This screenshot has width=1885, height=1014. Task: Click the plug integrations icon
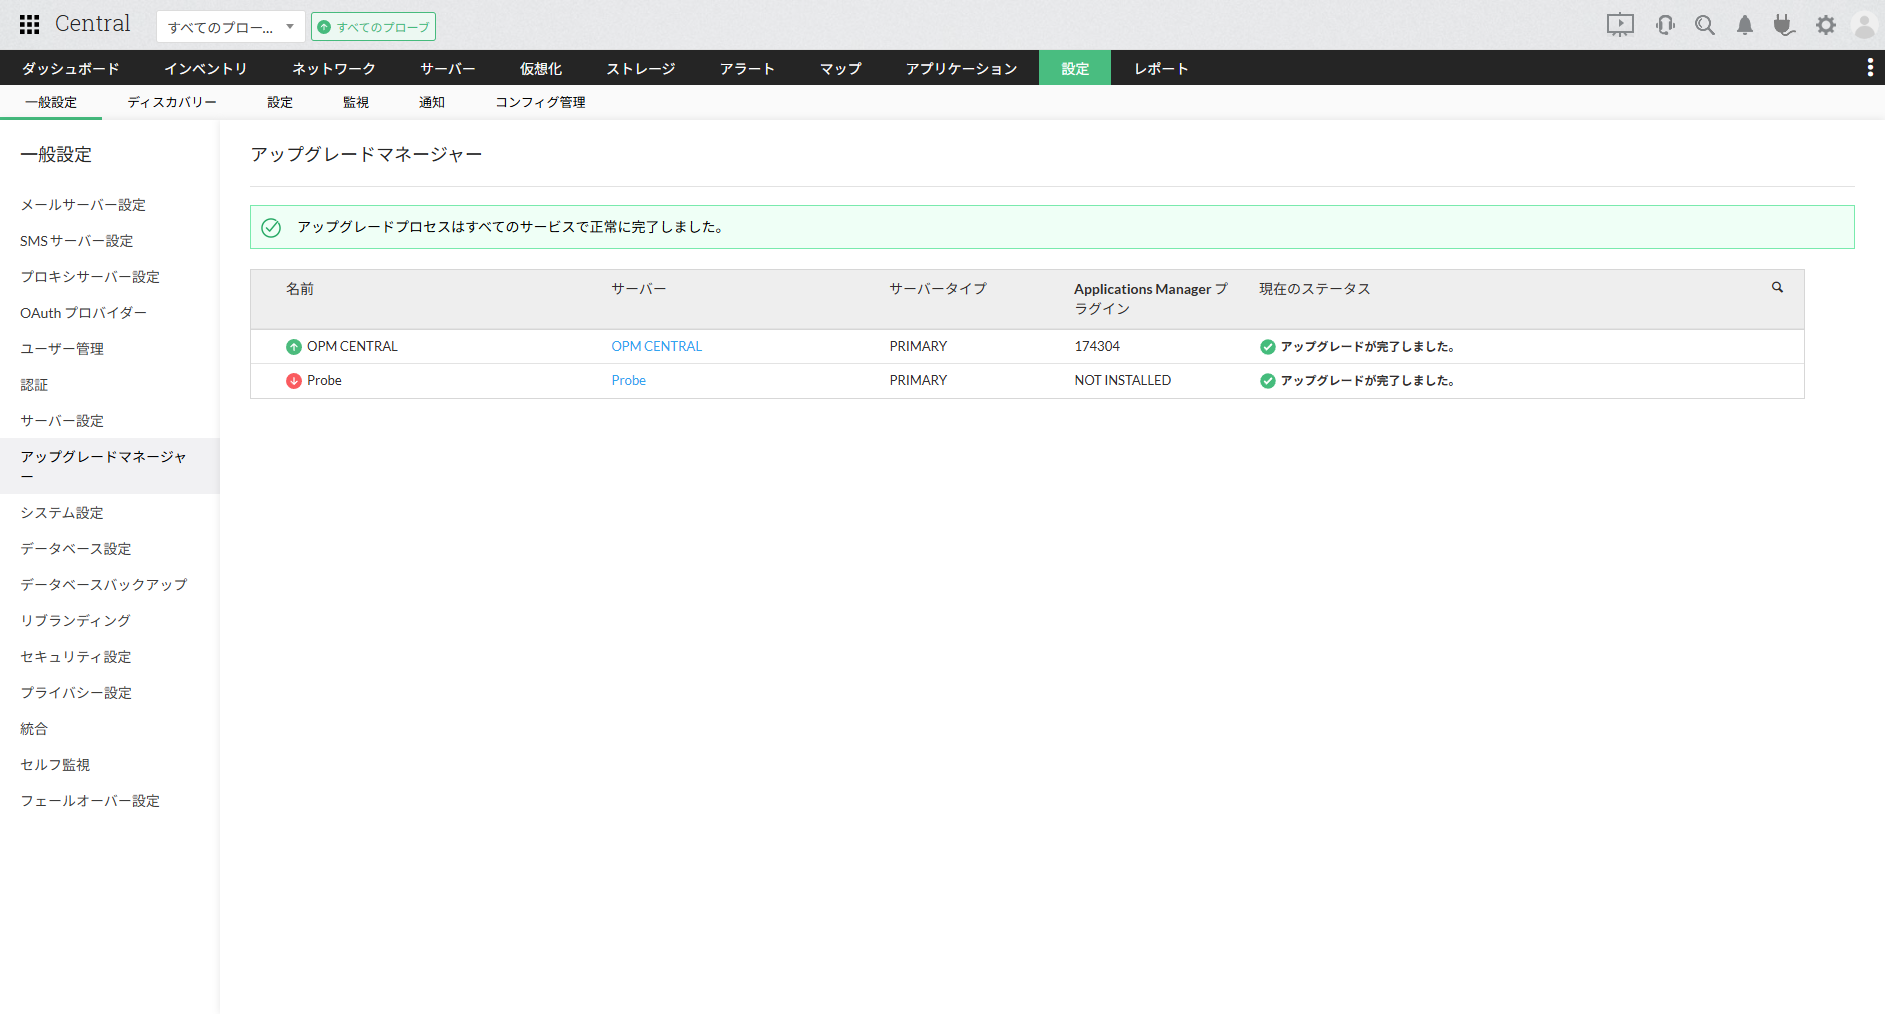click(1784, 25)
